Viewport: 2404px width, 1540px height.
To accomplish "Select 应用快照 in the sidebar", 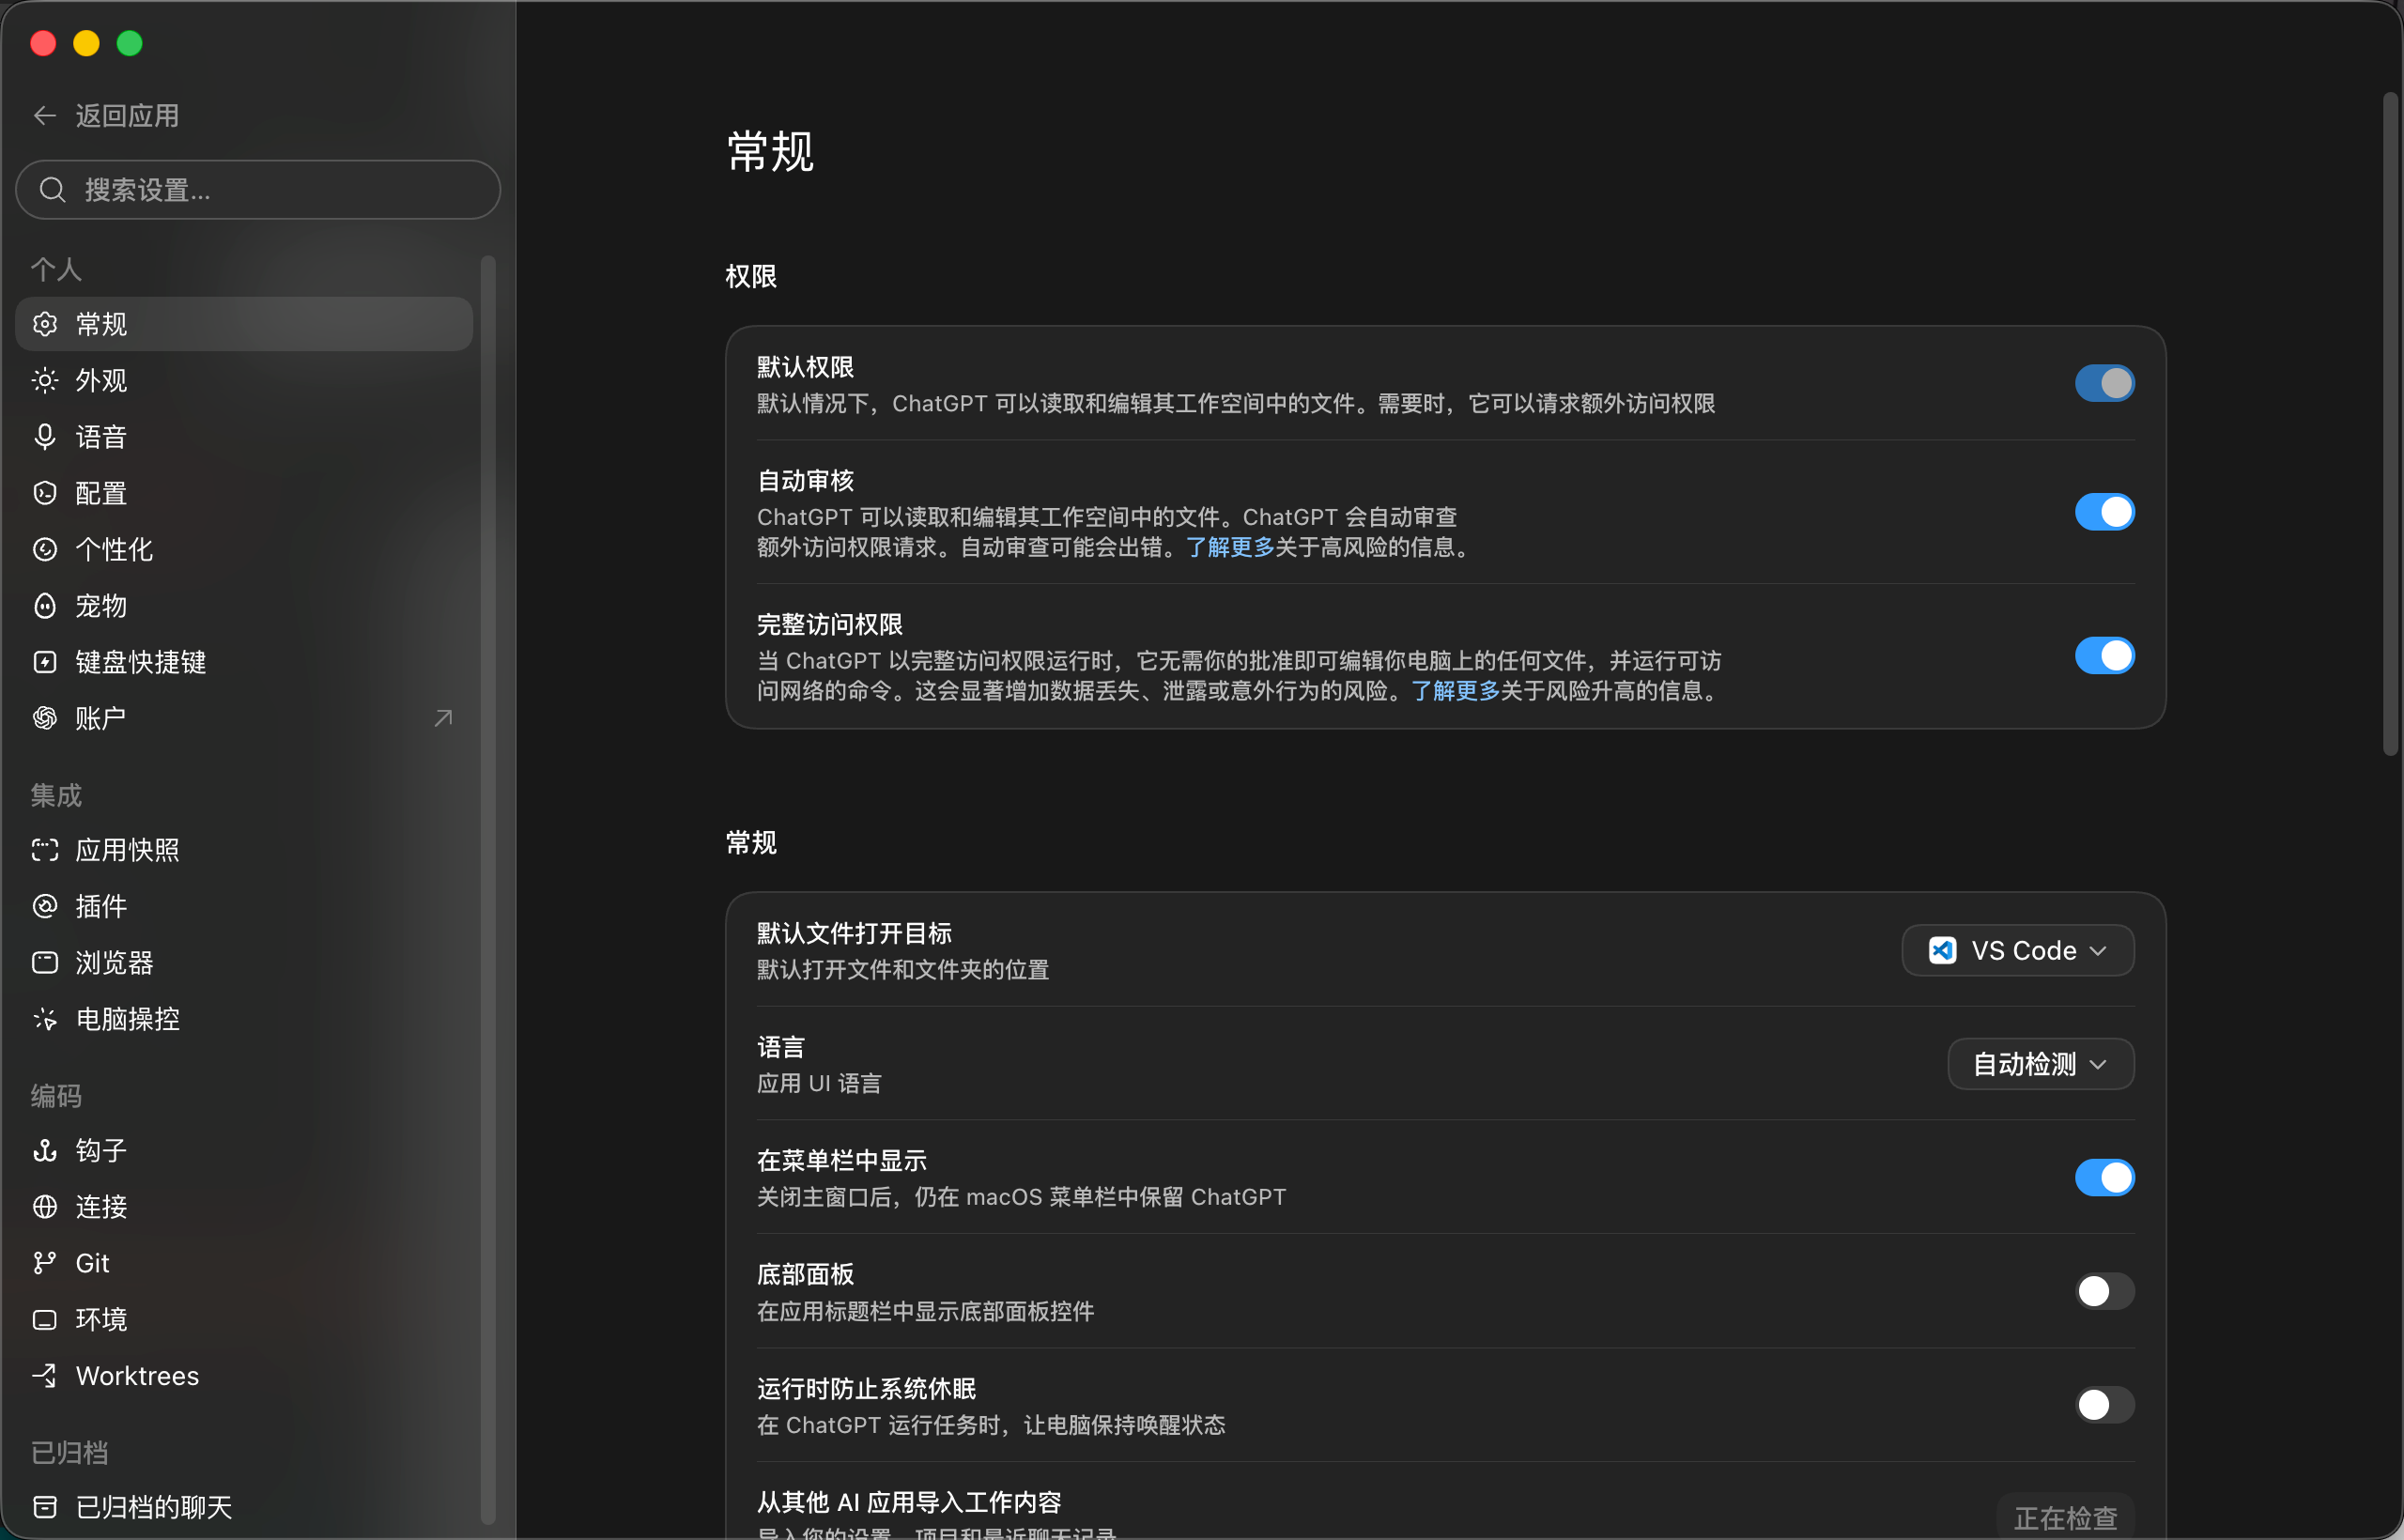I will [244, 850].
